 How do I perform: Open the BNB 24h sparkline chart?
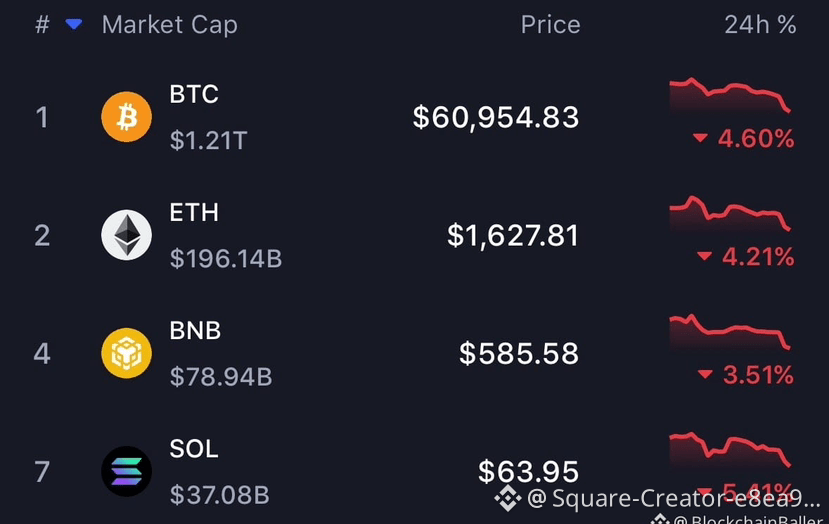tap(730, 332)
